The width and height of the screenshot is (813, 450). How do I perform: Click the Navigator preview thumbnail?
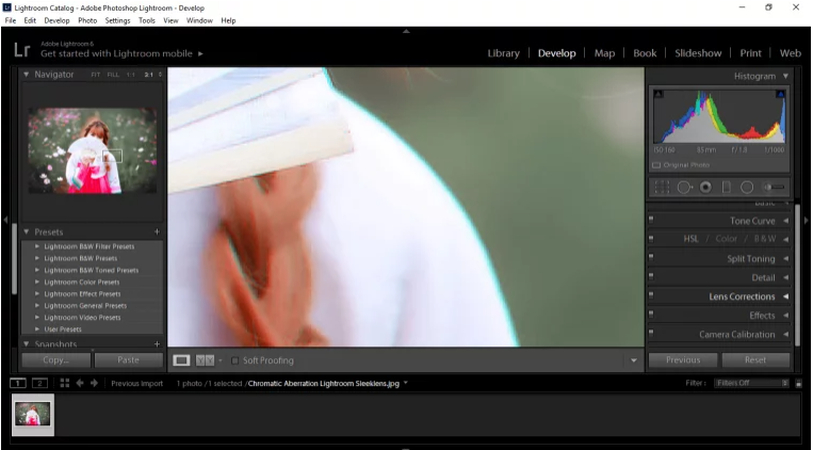click(x=92, y=150)
